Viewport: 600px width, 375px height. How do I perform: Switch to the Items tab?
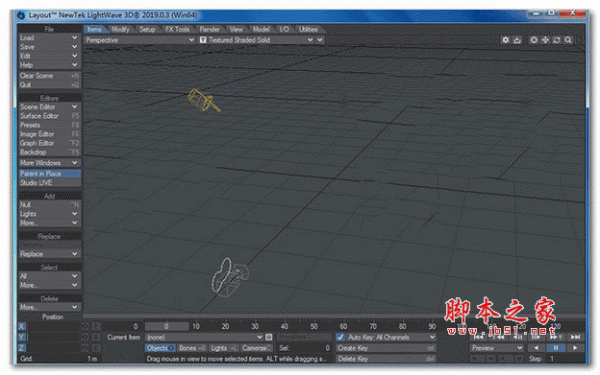tap(95, 29)
